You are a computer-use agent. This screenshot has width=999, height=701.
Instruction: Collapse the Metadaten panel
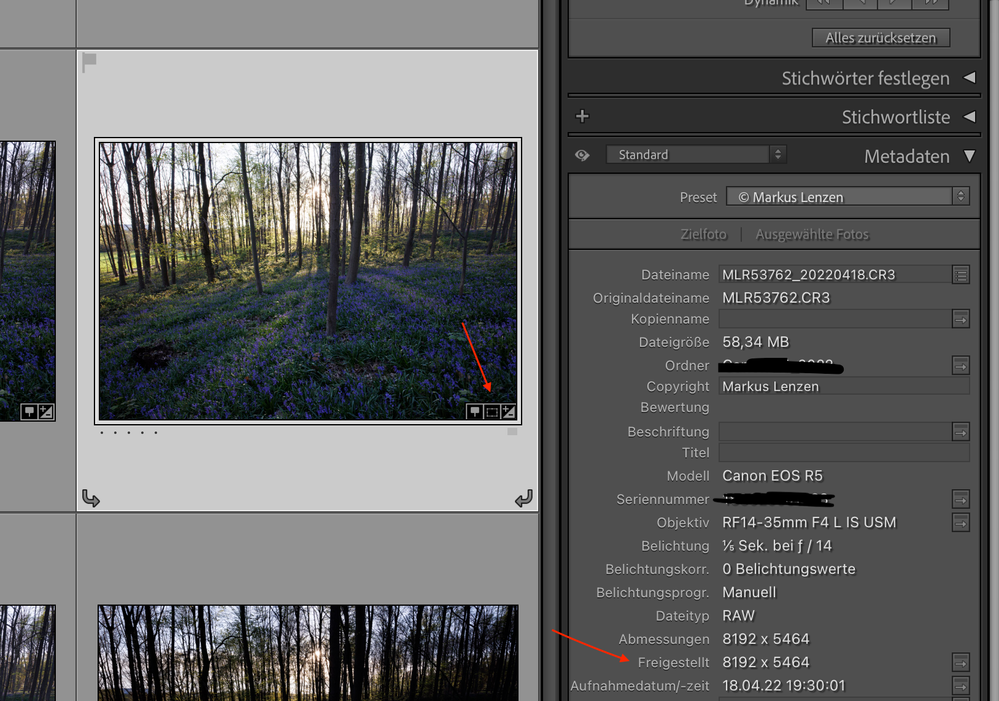pos(969,155)
